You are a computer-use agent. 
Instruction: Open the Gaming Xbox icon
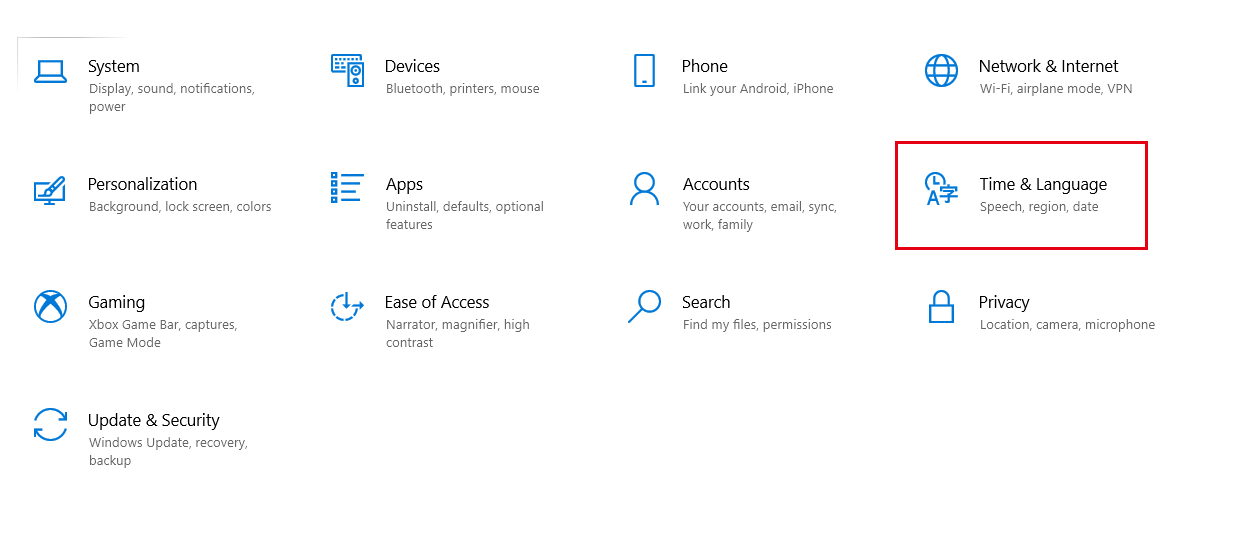click(50, 306)
